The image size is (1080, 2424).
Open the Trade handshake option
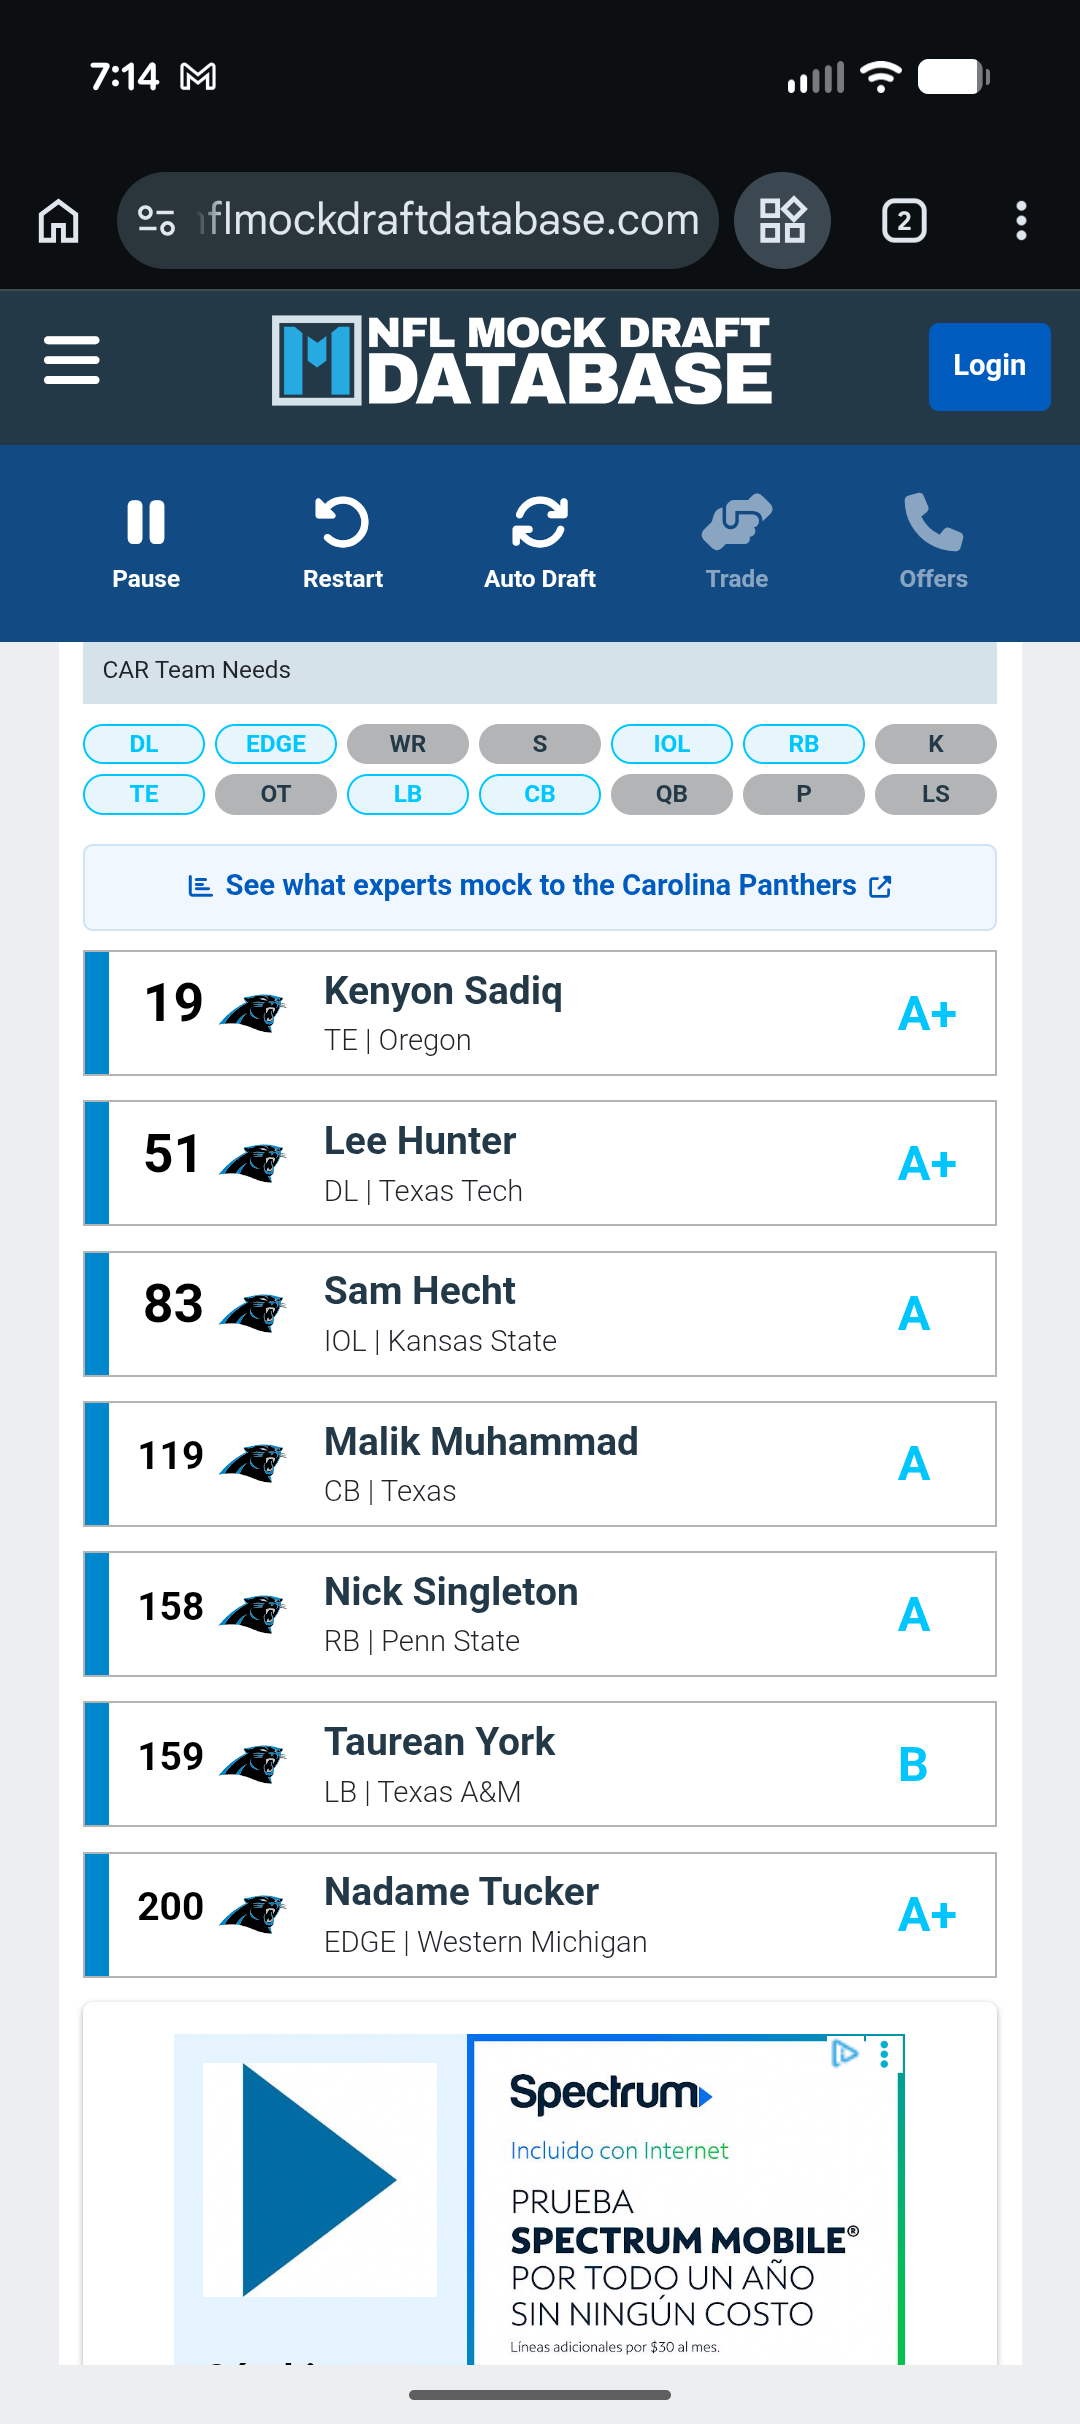737,542
